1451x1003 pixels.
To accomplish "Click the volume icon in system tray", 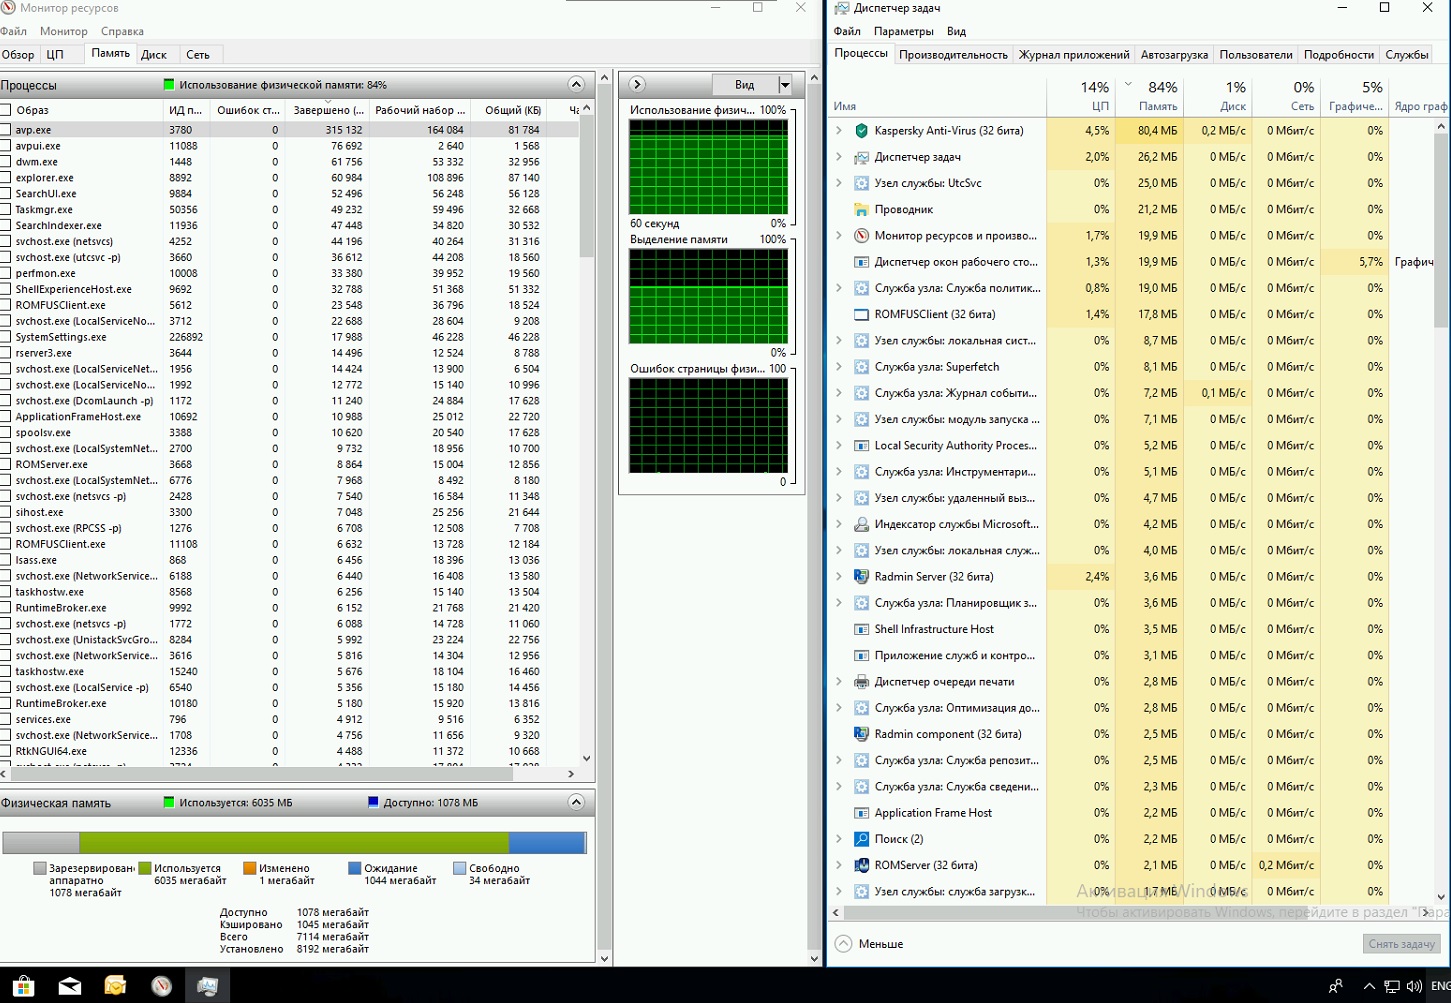I will (x=1413, y=986).
